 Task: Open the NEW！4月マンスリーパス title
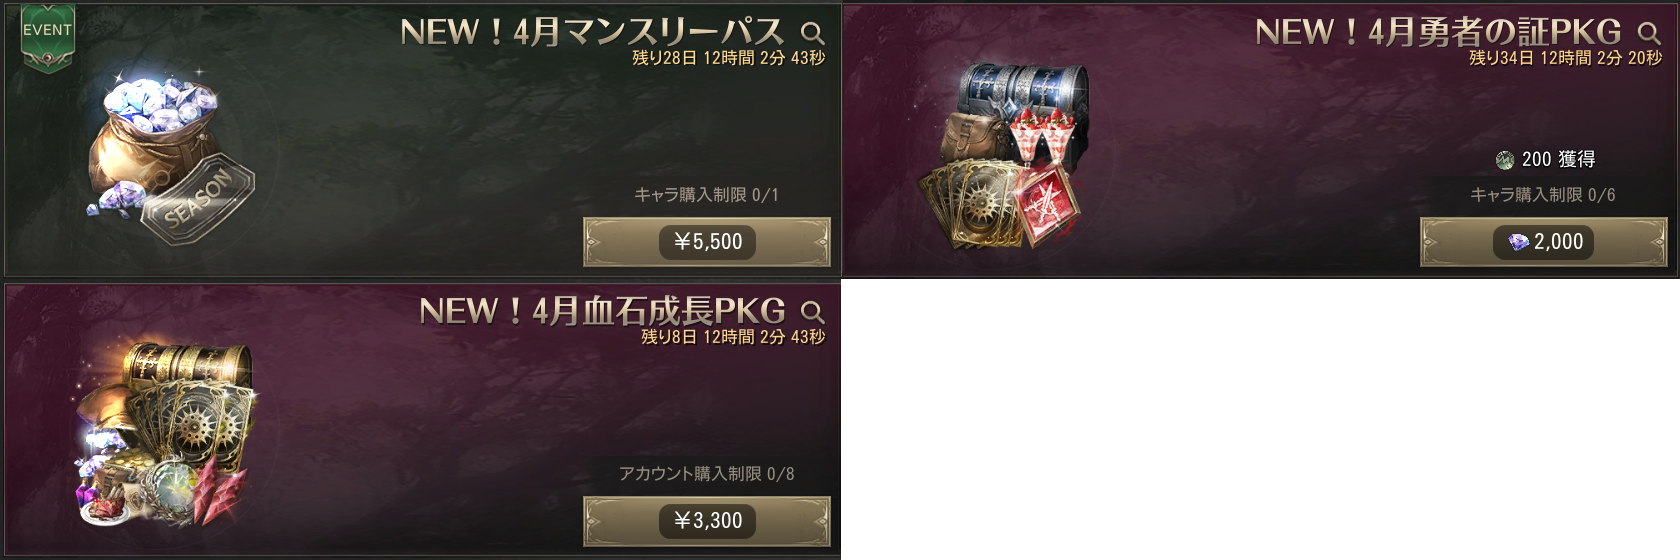coord(592,32)
